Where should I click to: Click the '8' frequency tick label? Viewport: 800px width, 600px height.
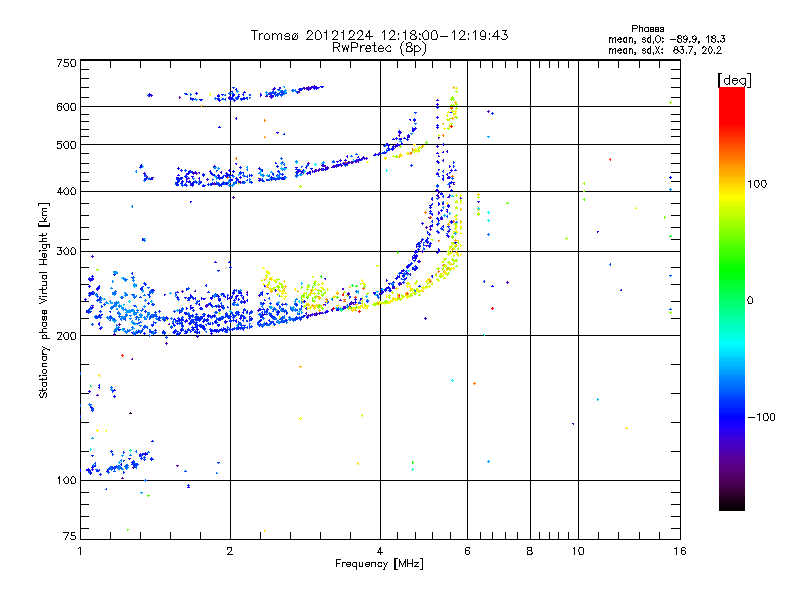[x=530, y=551]
